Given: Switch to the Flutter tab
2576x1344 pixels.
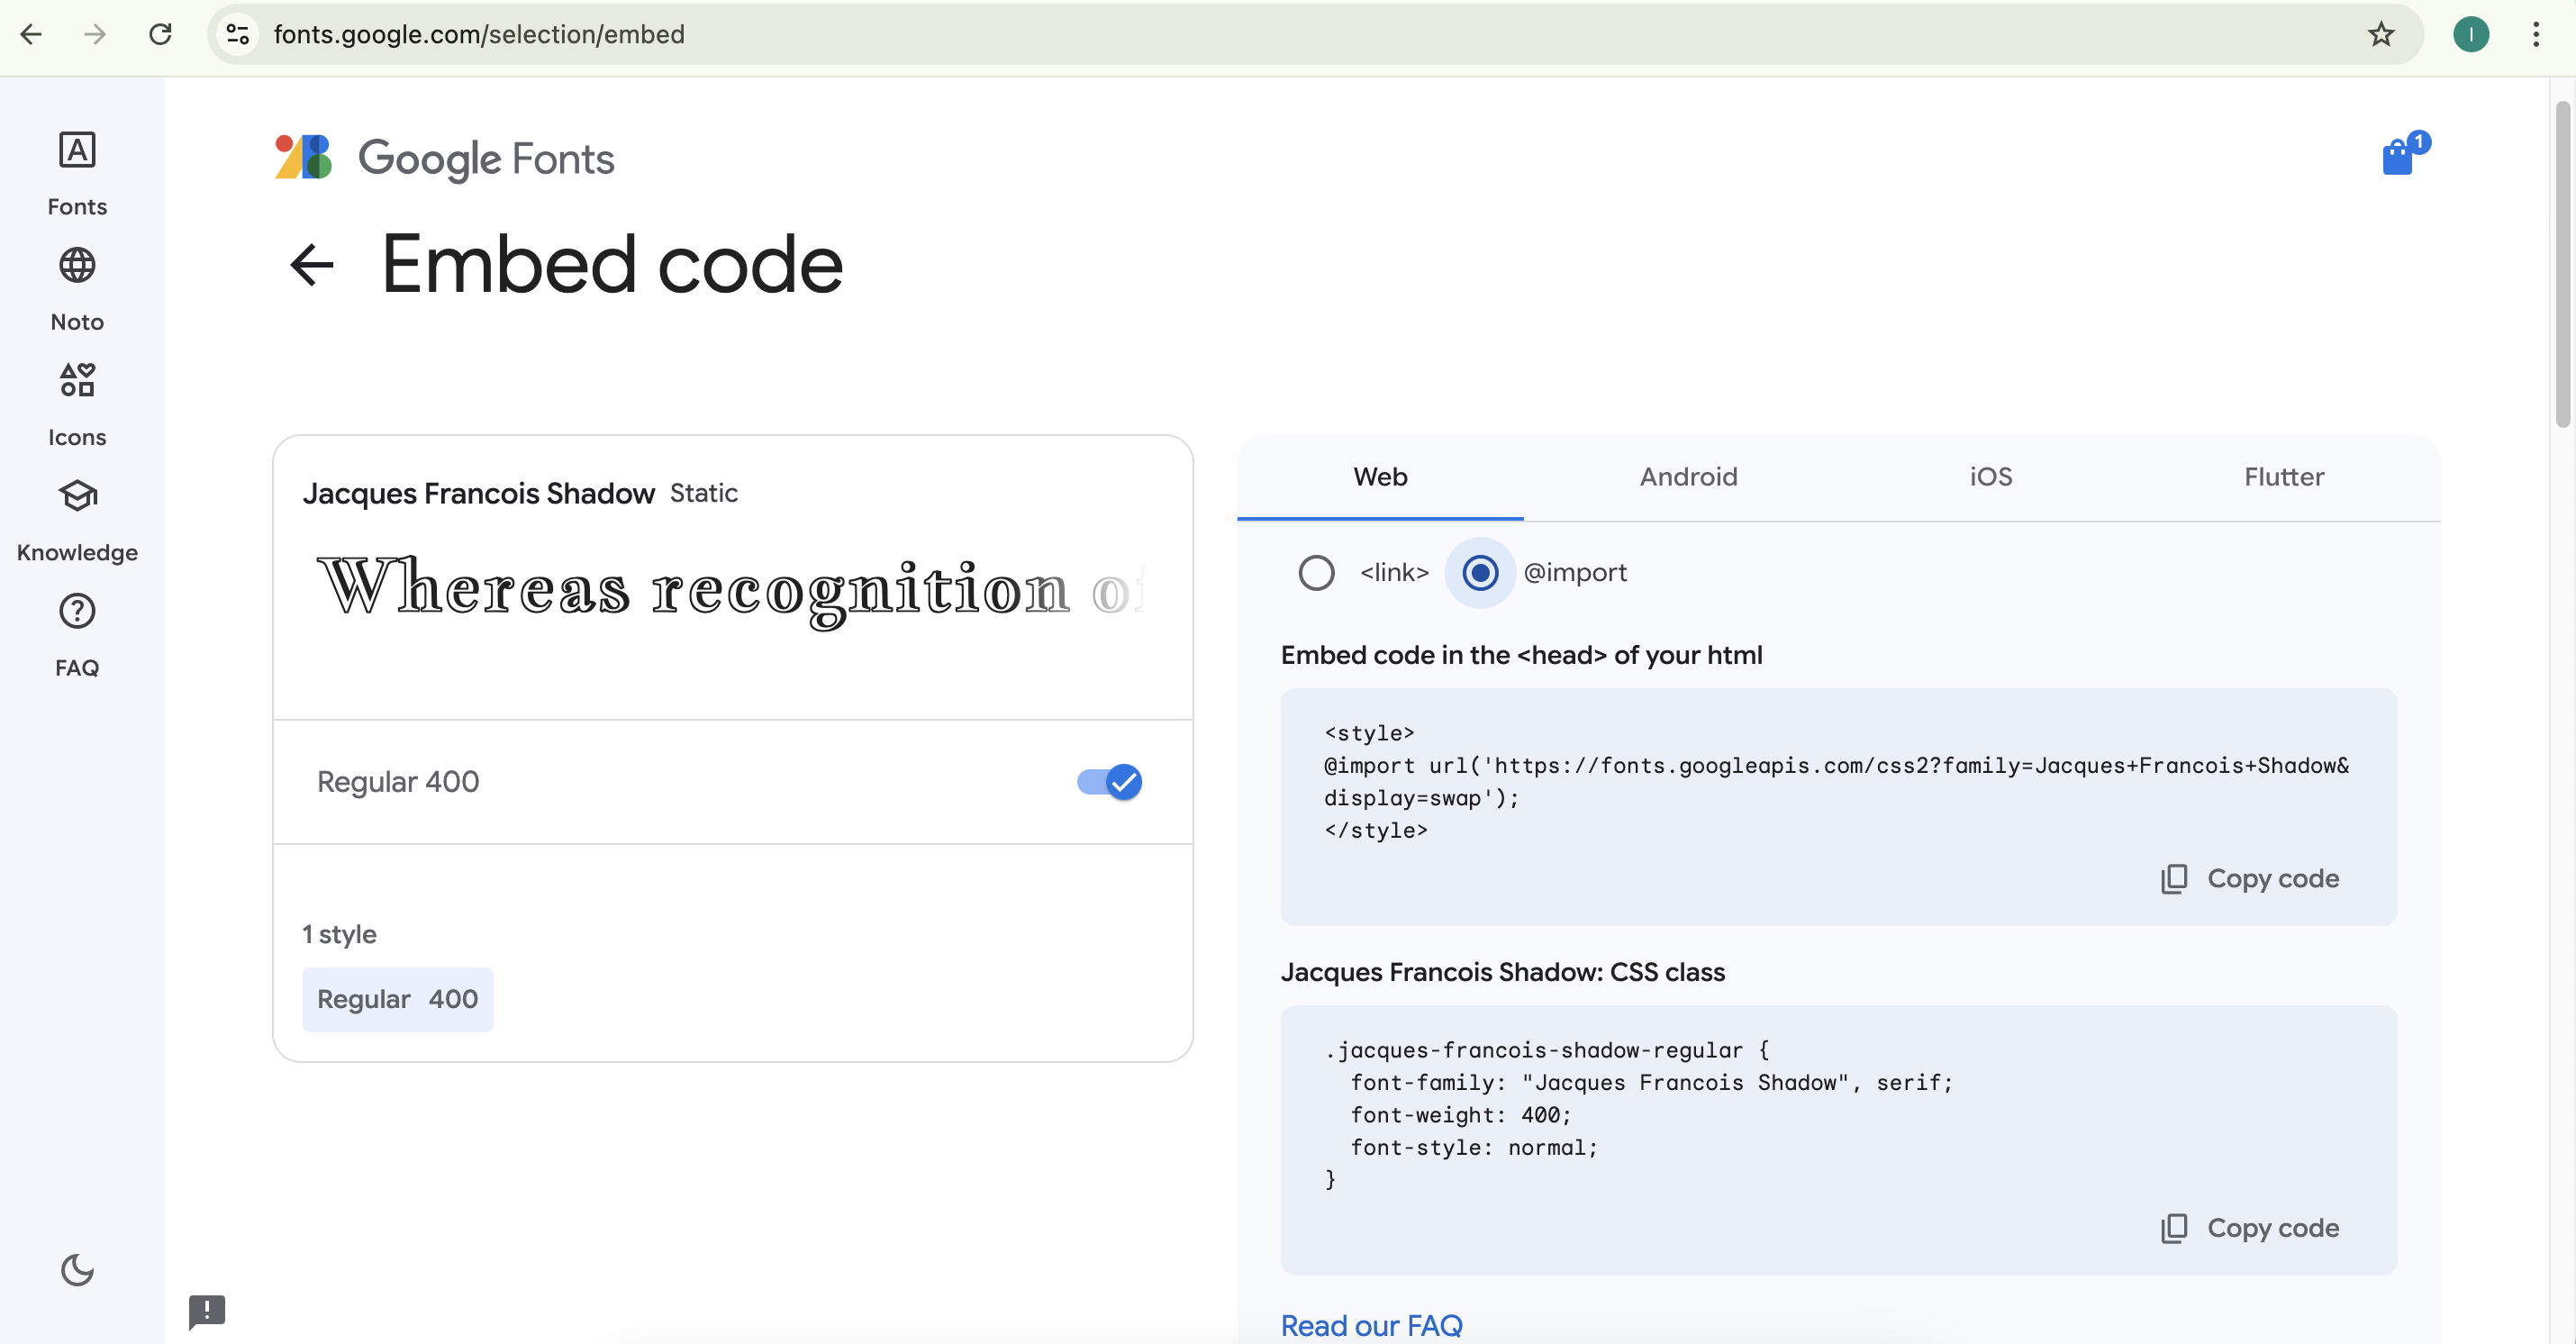Looking at the screenshot, I should (x=2284, y=477).
